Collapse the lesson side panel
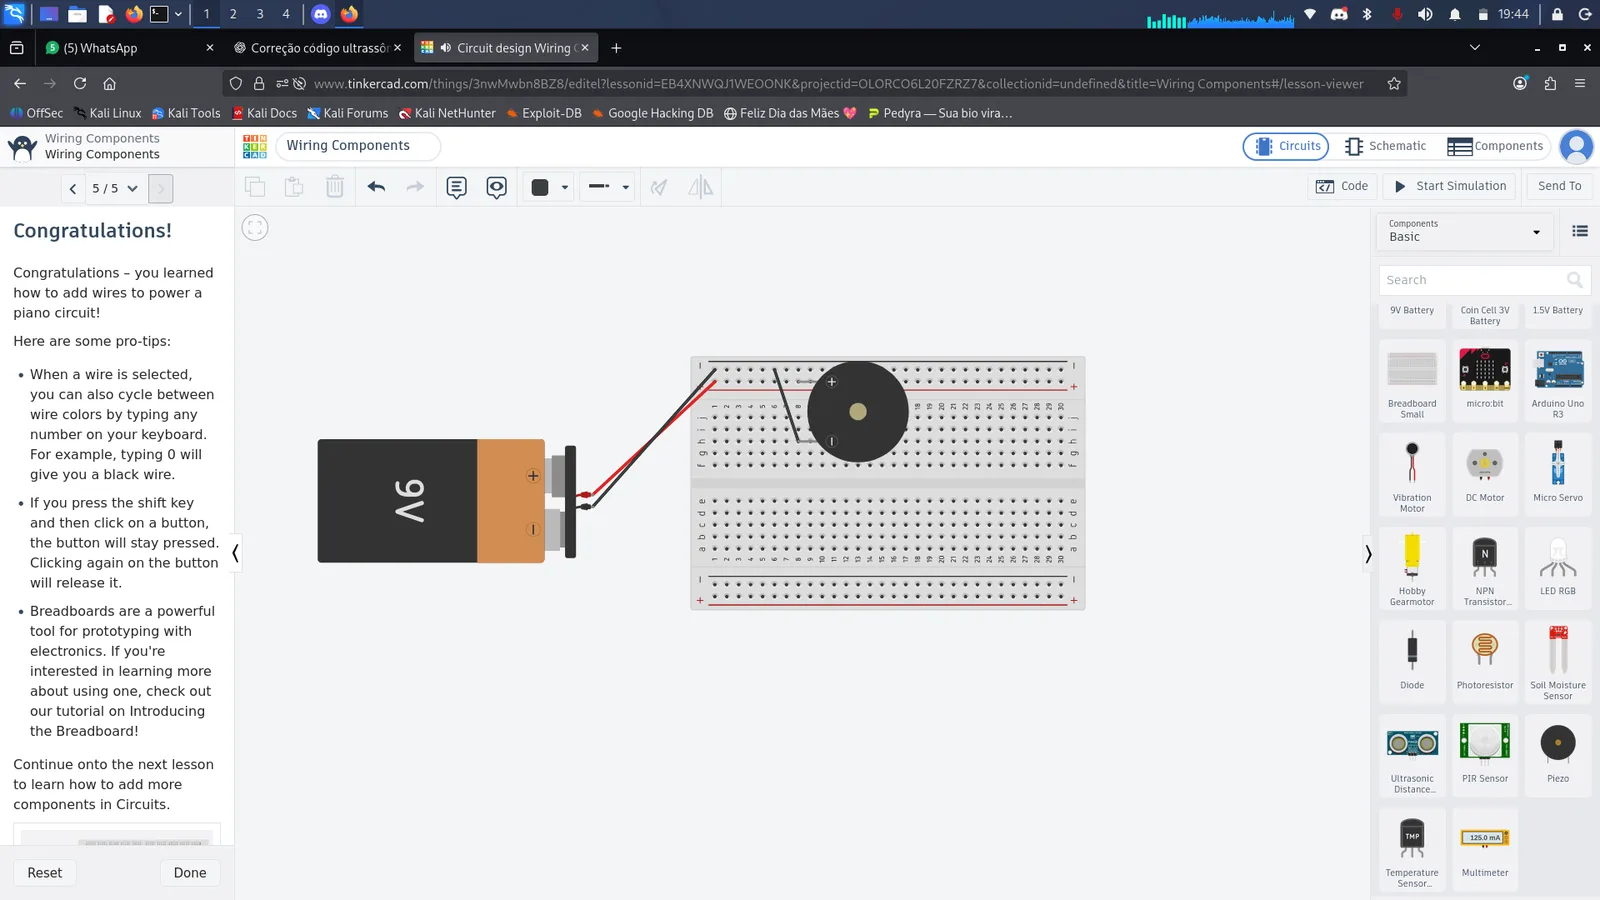This screenshot has width=1600, height=900. point(235,553)
